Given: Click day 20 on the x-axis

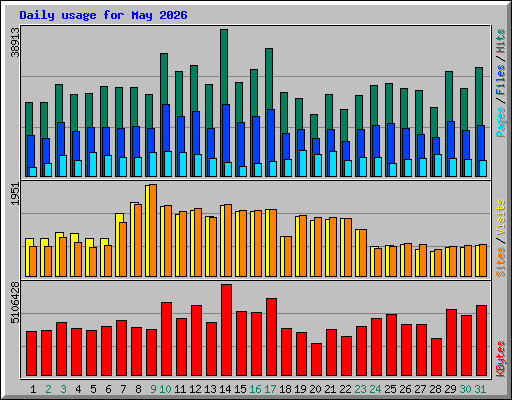Looking at the screenshot, I should click(x=315, y=389).
